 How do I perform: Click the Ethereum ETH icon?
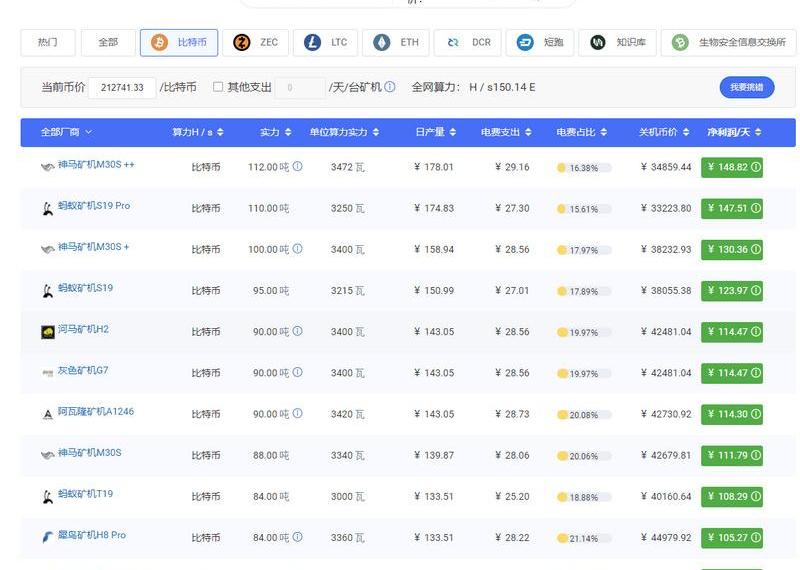pyautogui.click(x=382, y=42)
